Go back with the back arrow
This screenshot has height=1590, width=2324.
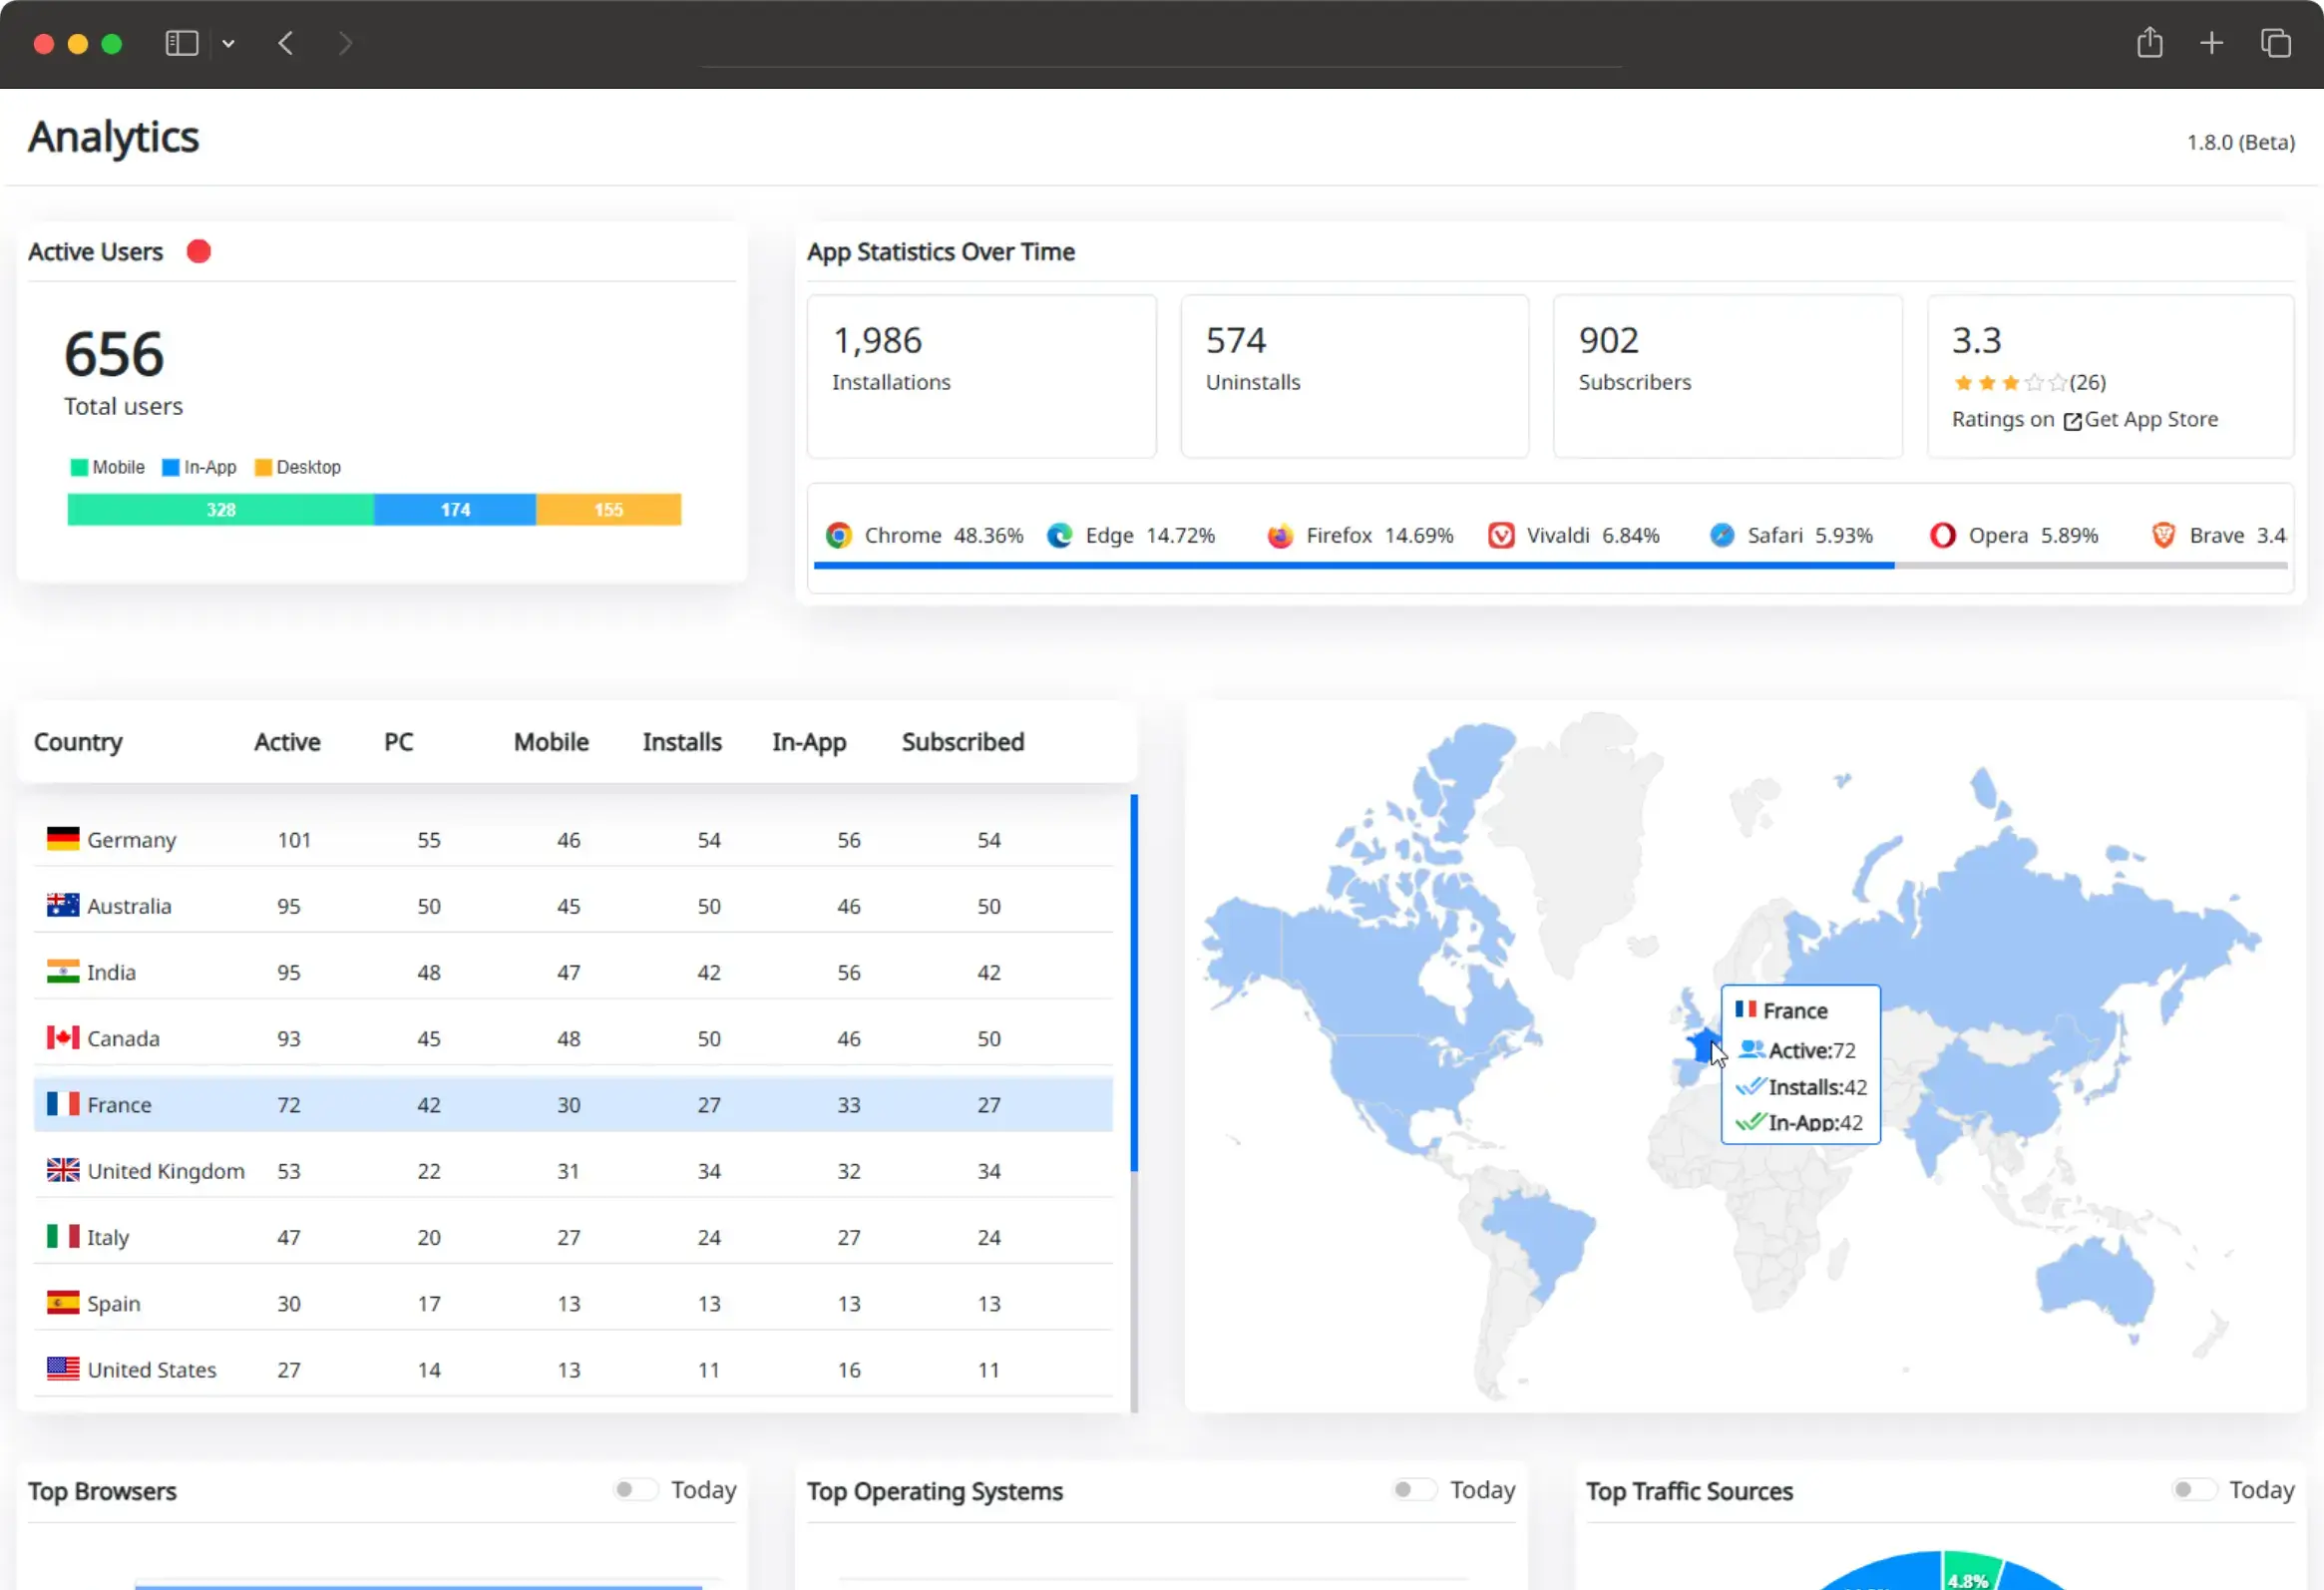coord(286,43)
